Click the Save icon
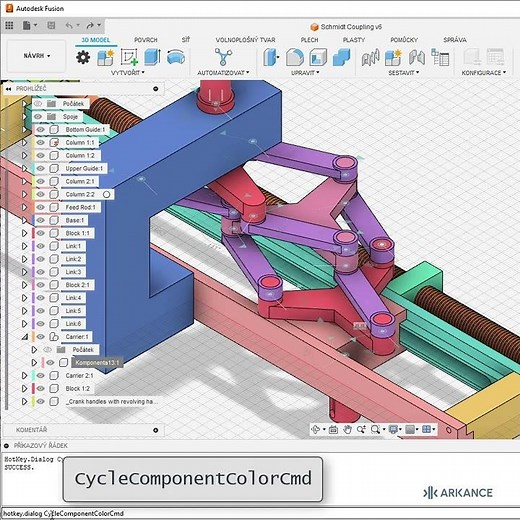Viewport: 520px width, 520px height. coord(51,25)
